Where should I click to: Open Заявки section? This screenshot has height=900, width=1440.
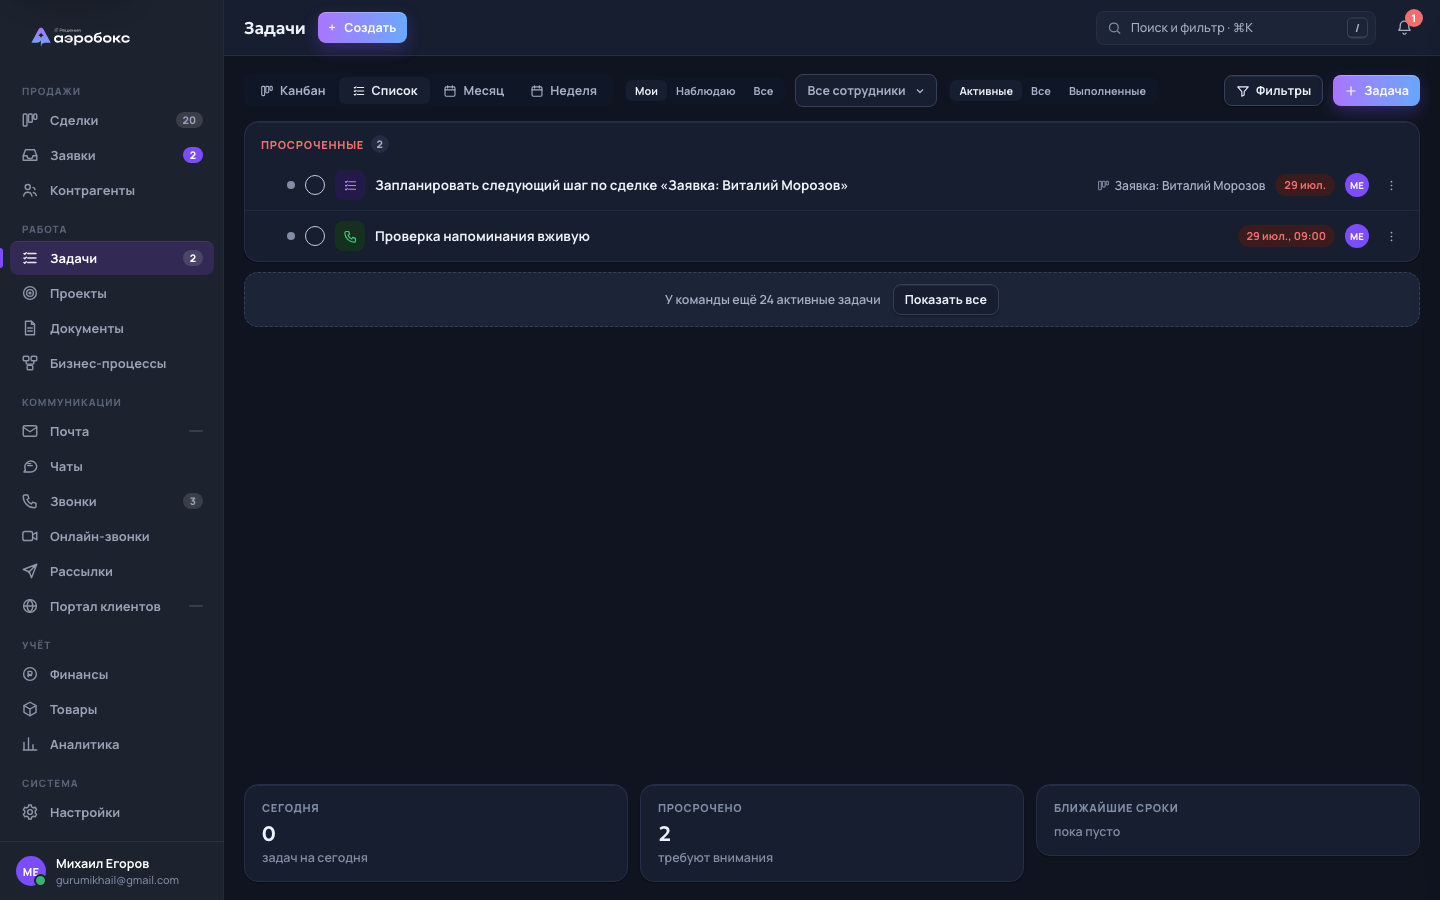coord(112,155)
